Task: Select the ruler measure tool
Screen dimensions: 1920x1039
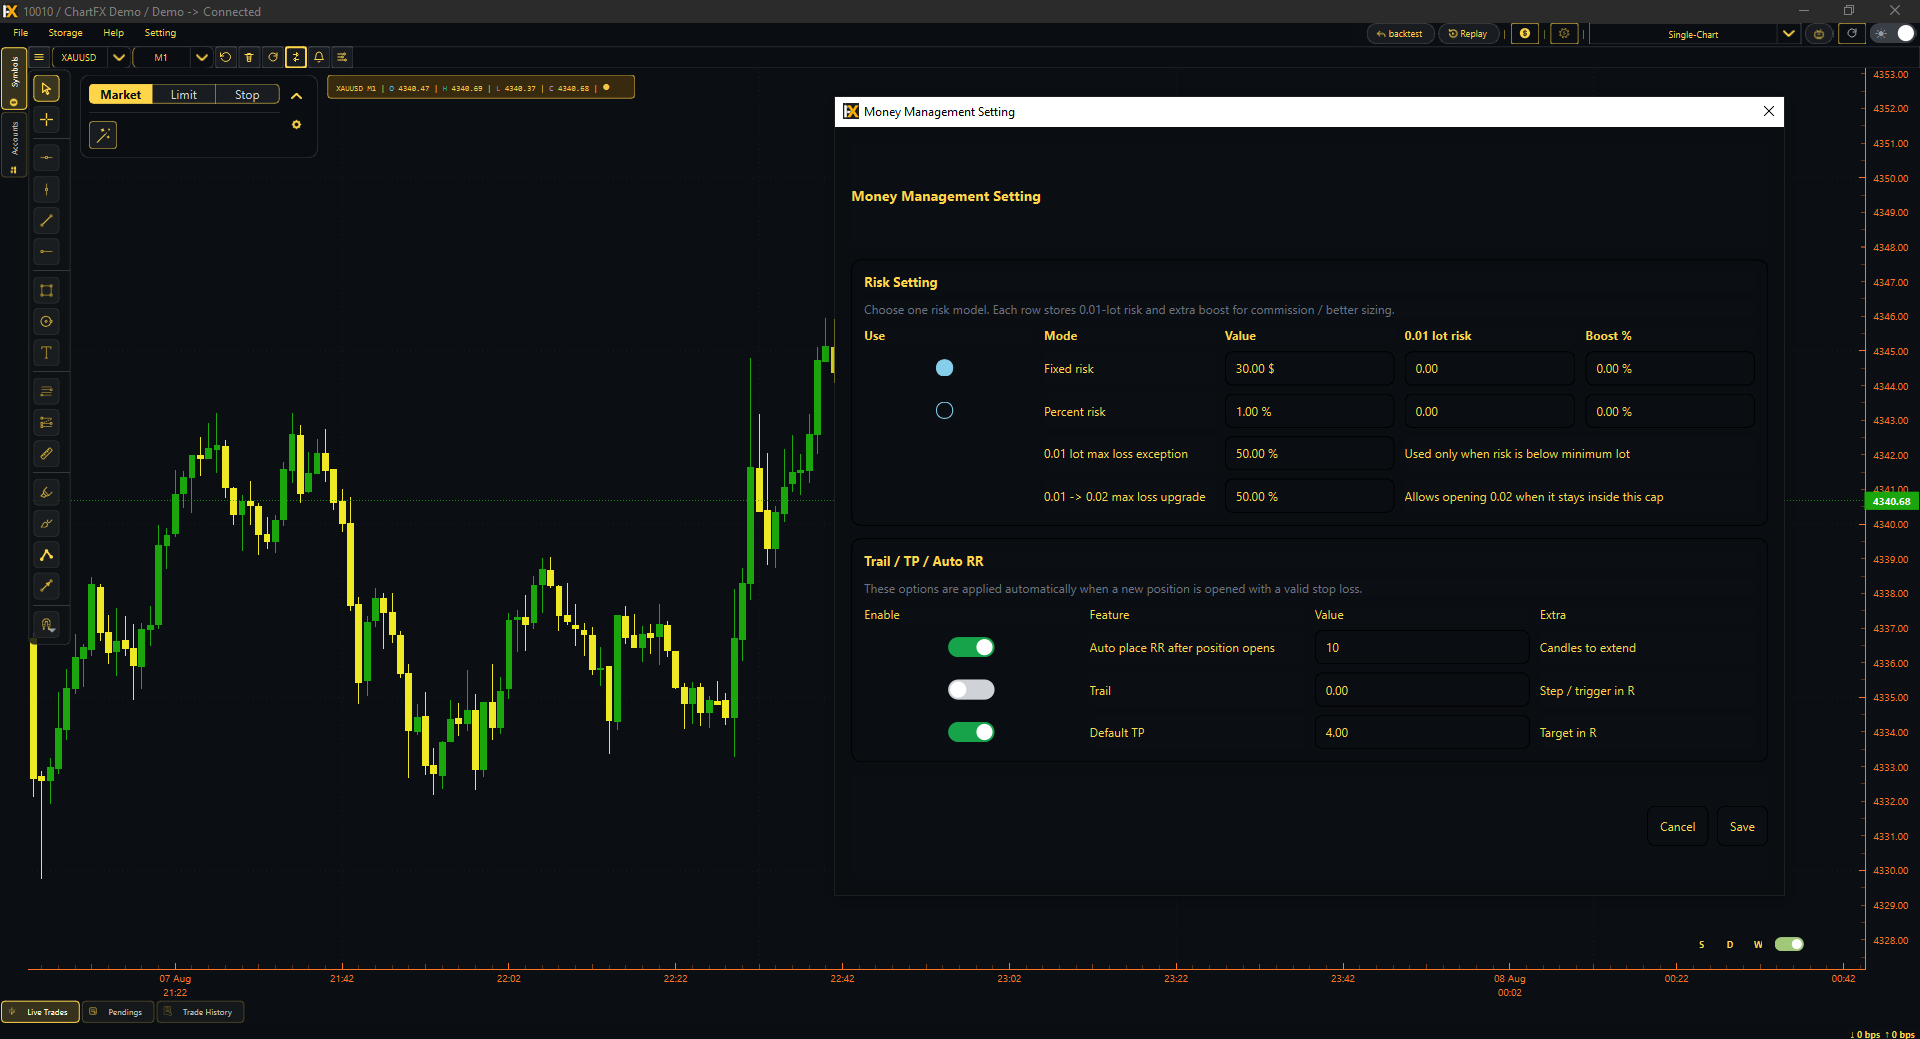Action: coord(46,454)
